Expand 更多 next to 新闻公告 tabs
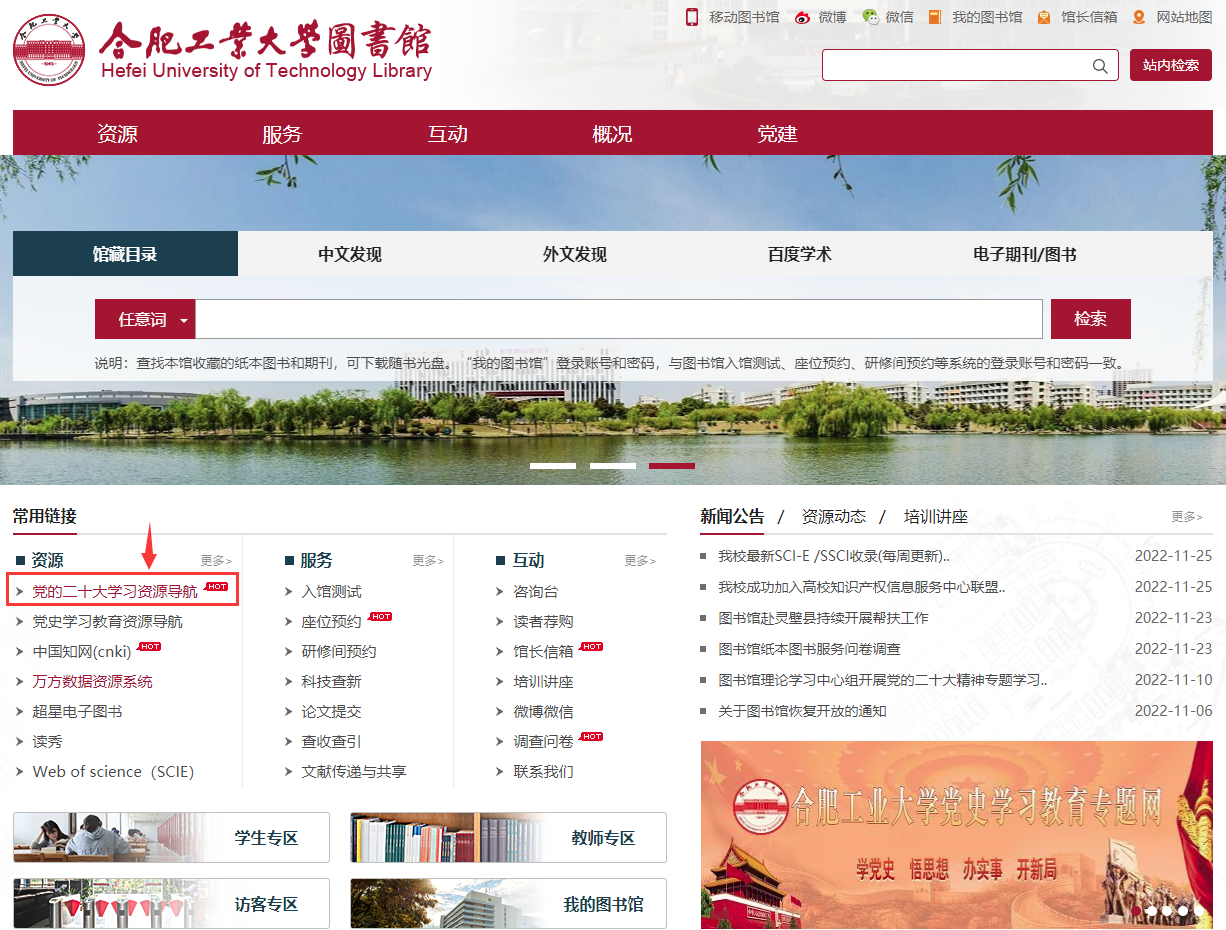Viewport: 1226px width, 930px height. pyautogui.click(x=1186, y=517)
